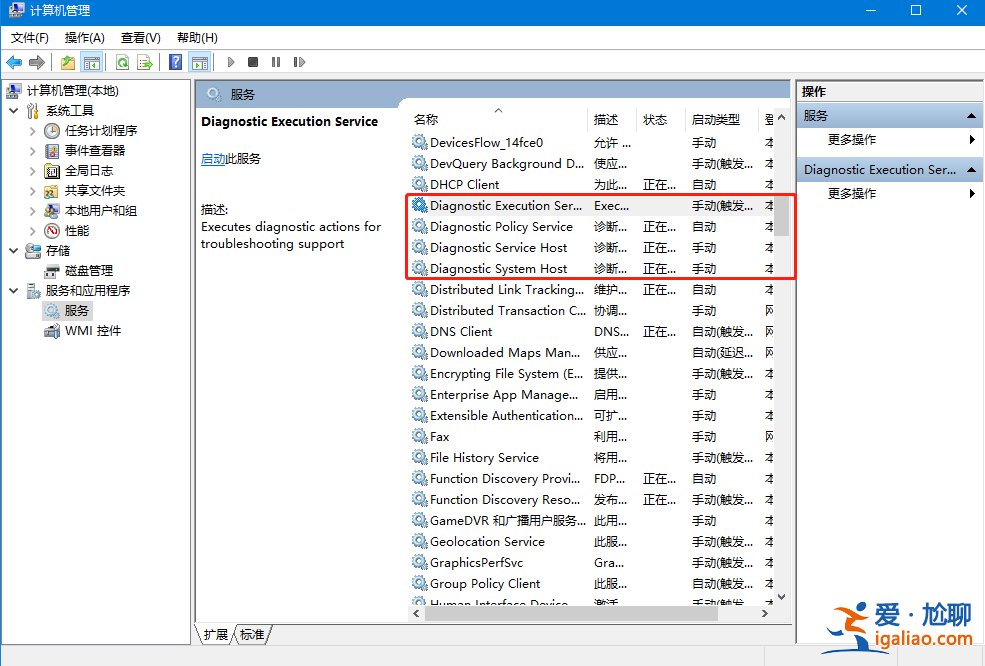Viewport: 985px width, 666px height.
Task: Toggle the Action pane visibility button
Action: click(200, 62)
